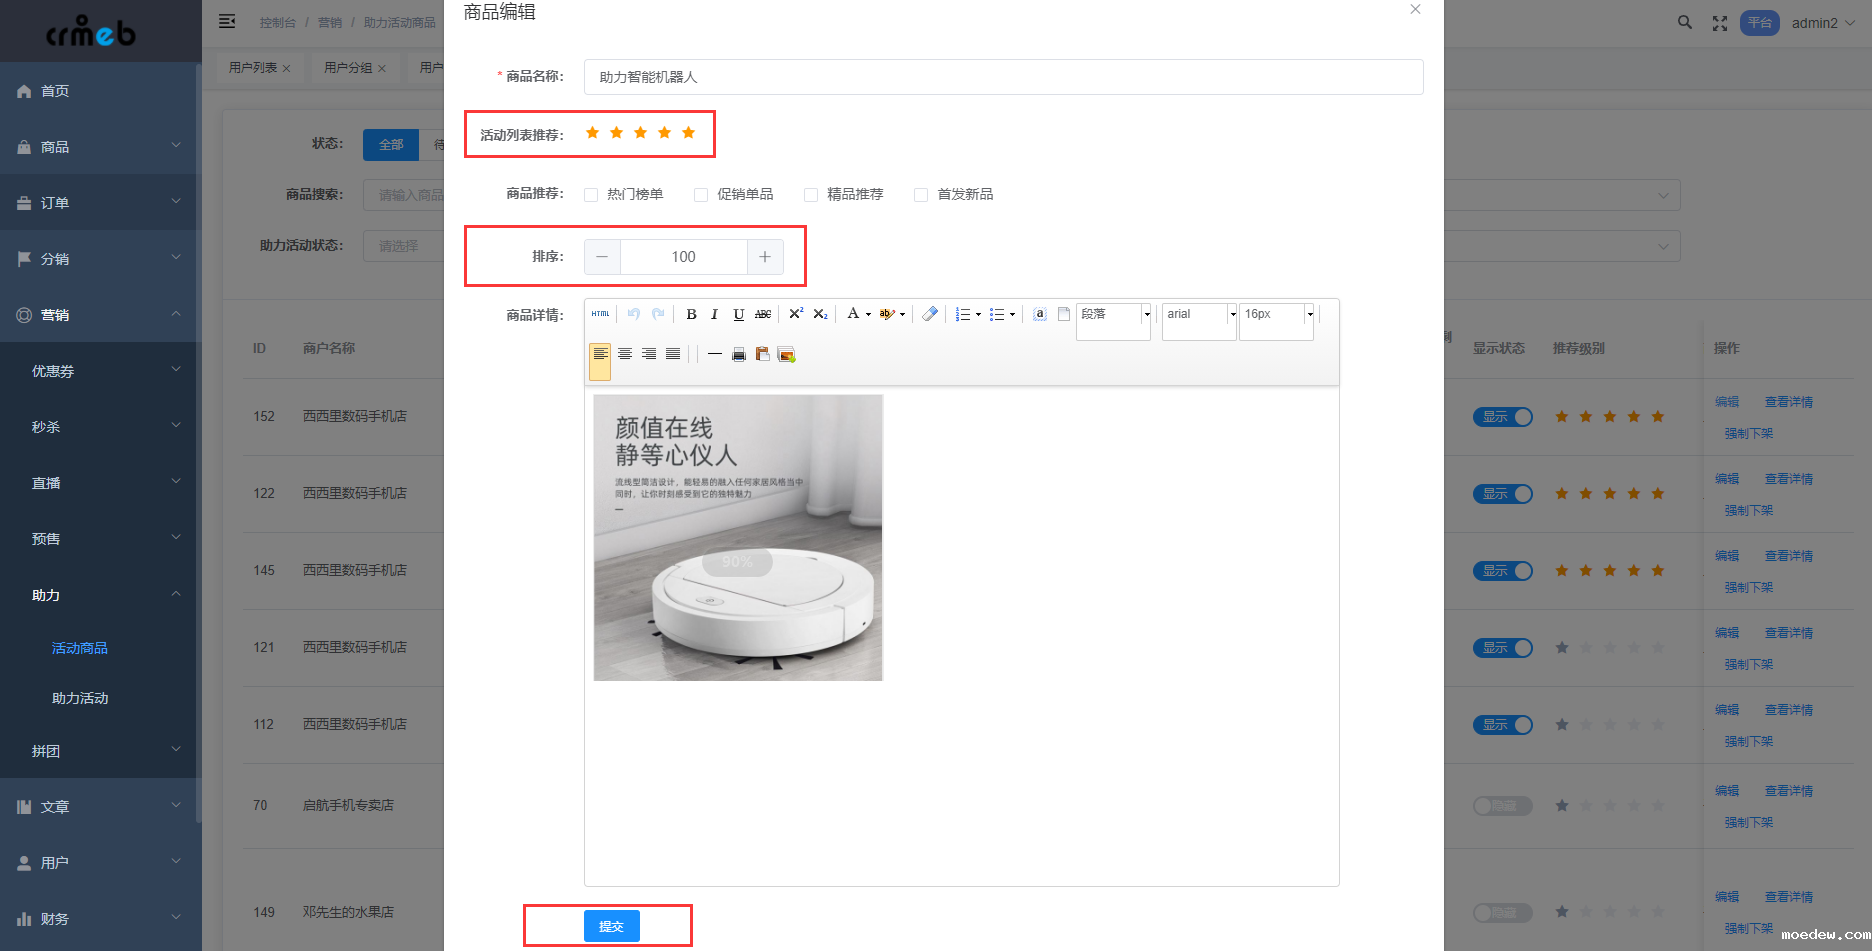Center align the editor text
Image resolution: width=1872 pixels, height=951 pixels.
[625, 354]
